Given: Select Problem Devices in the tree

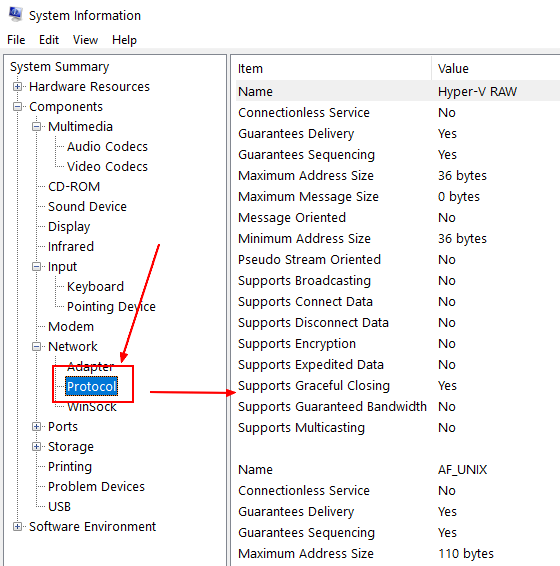Looking at the screenshot, I should pos(96,487).
